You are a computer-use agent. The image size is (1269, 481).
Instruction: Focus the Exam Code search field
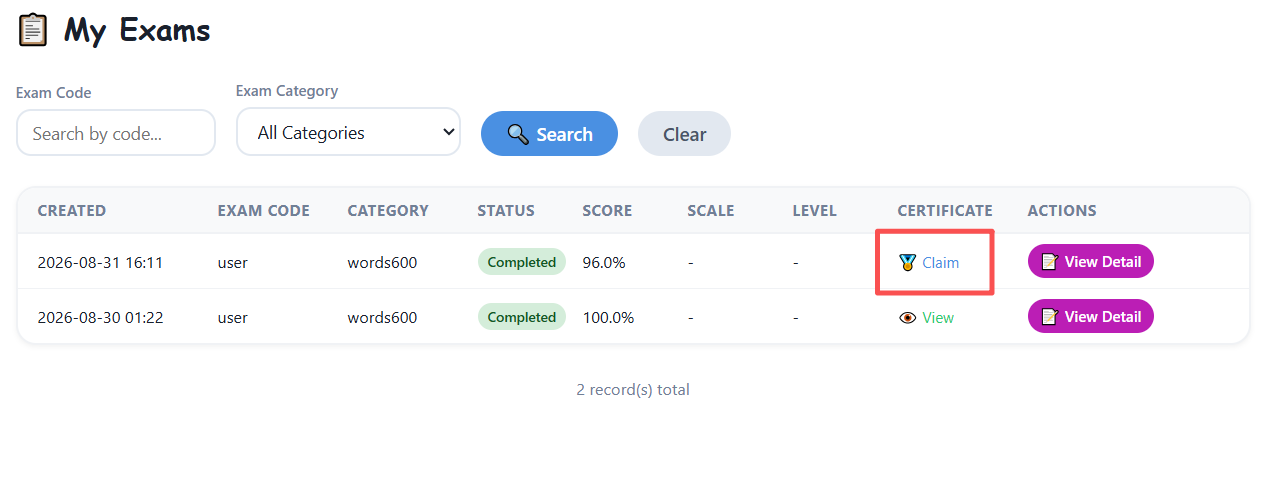(x=116, y=133)
